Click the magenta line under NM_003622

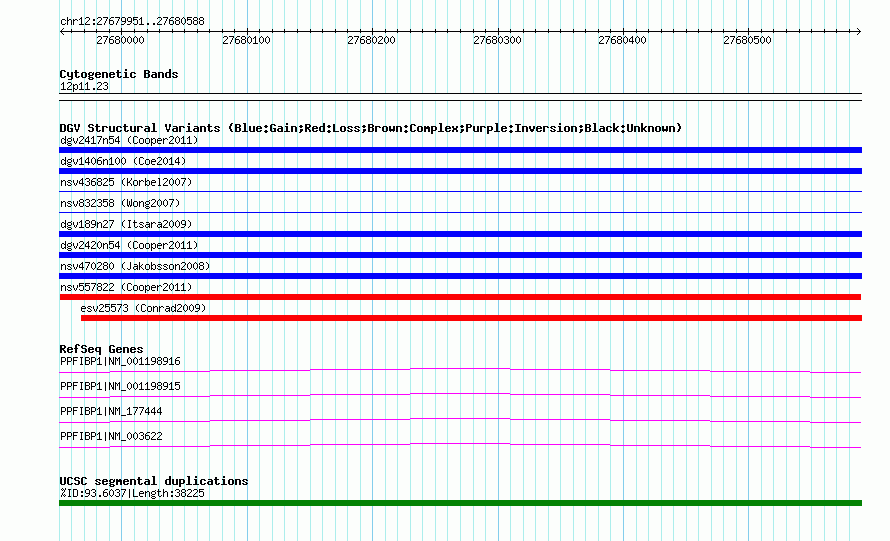click(x=460, y=446)
